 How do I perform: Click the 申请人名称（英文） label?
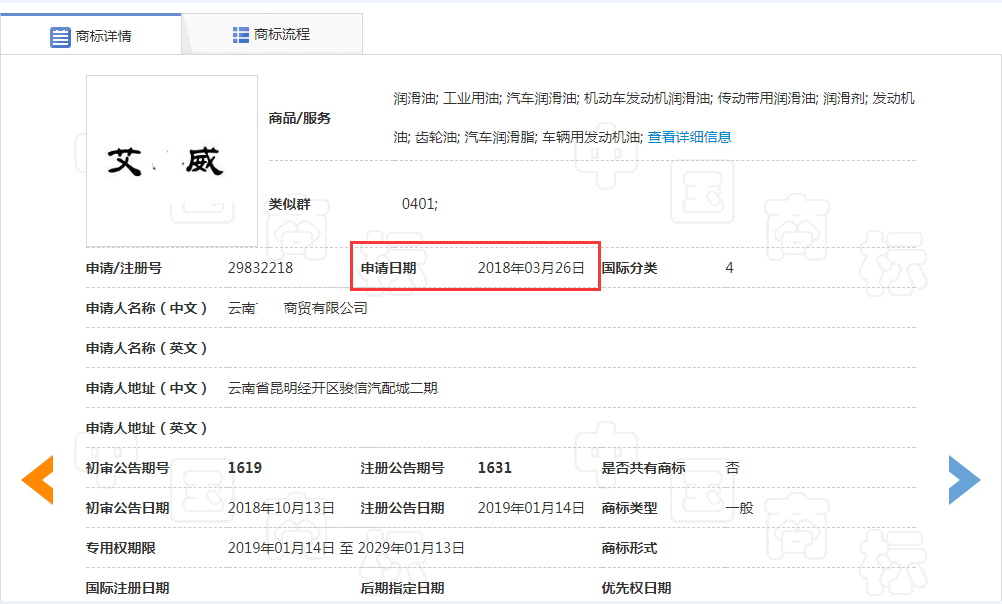tap(147, 348)
